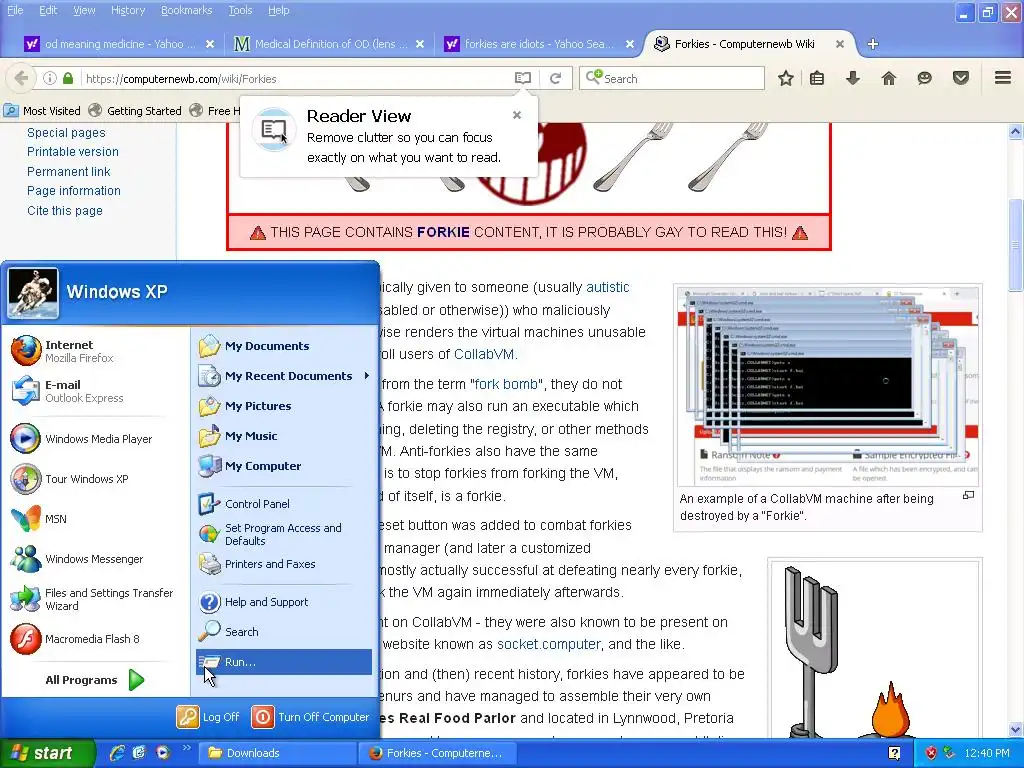Click Permanent link in sidebar
Screen dimensions: 1024x768
point(69,171)
